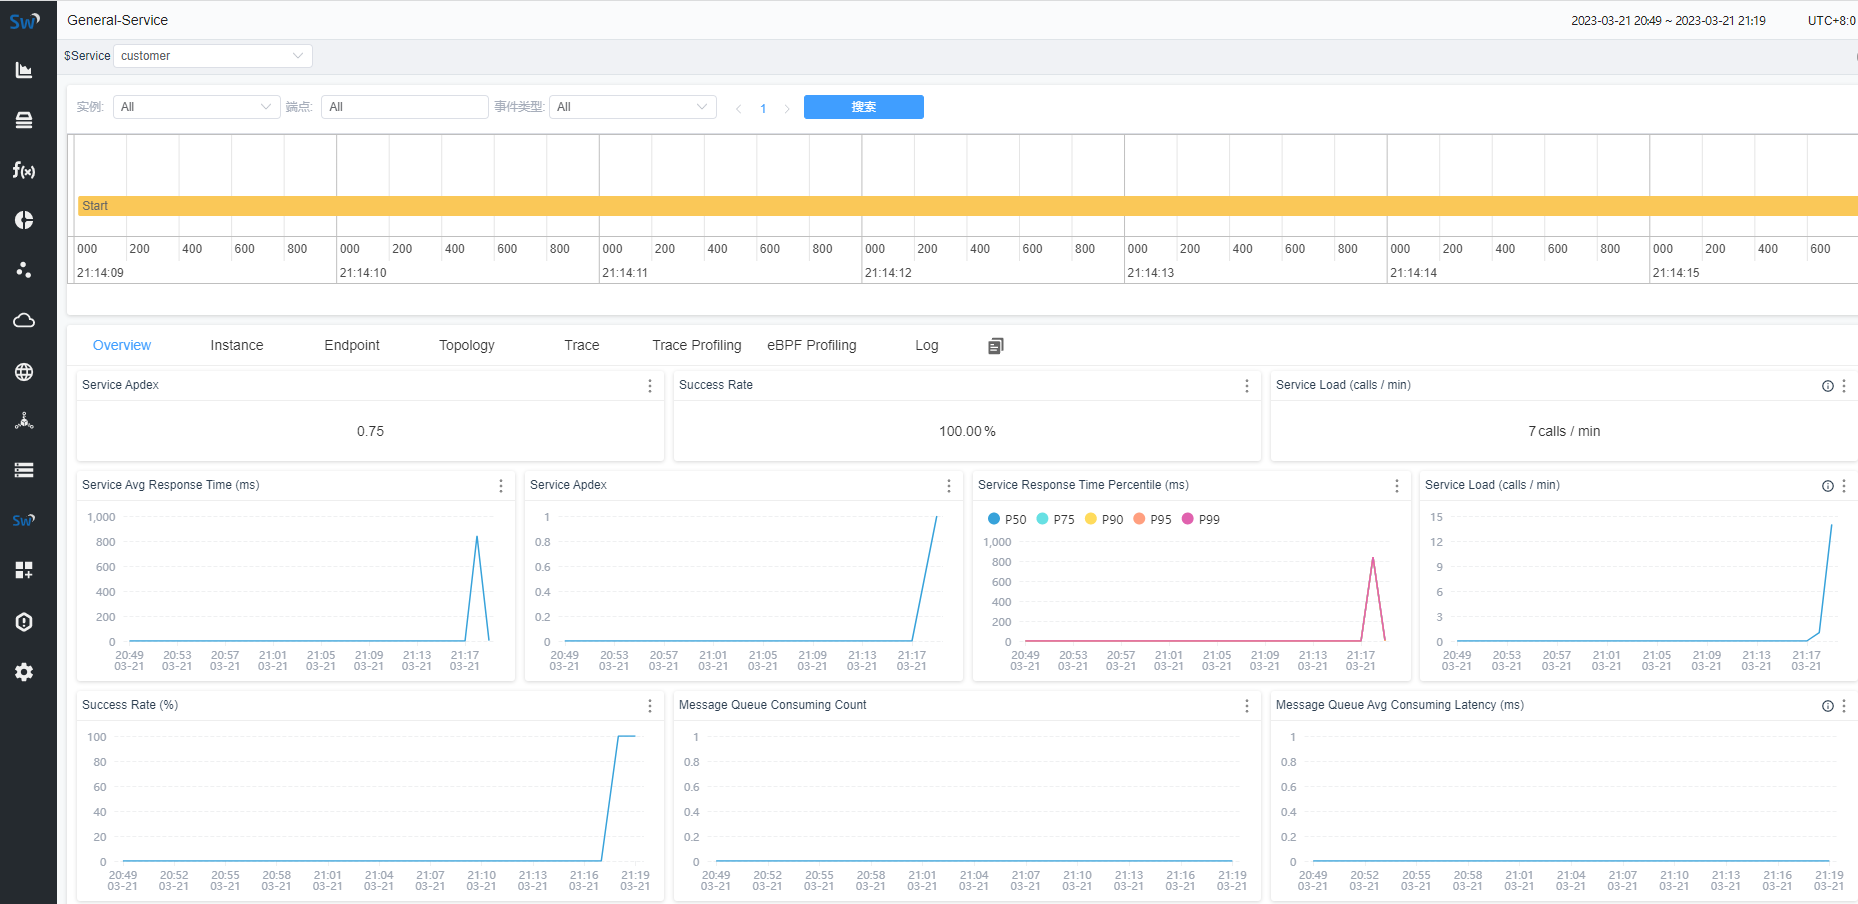This screenshot has height=904, width=1858.
Task: Open the three-dots cluster icon in the sidebar
Action: pos(24,270)
